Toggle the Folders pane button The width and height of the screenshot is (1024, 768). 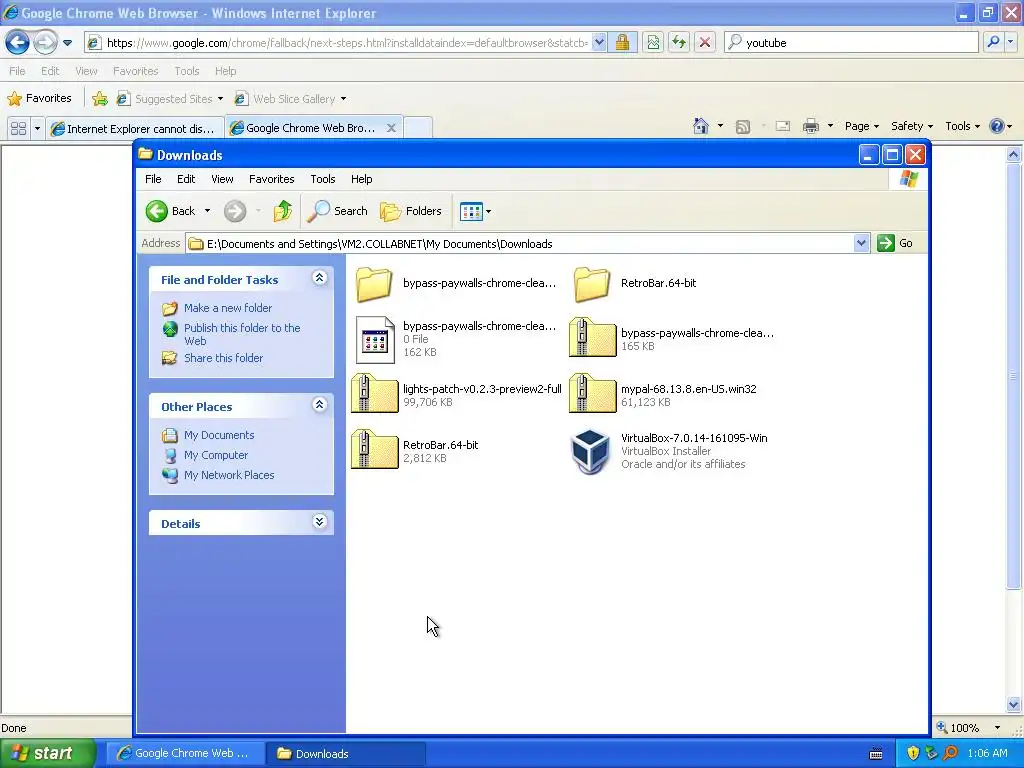point(411,211)
